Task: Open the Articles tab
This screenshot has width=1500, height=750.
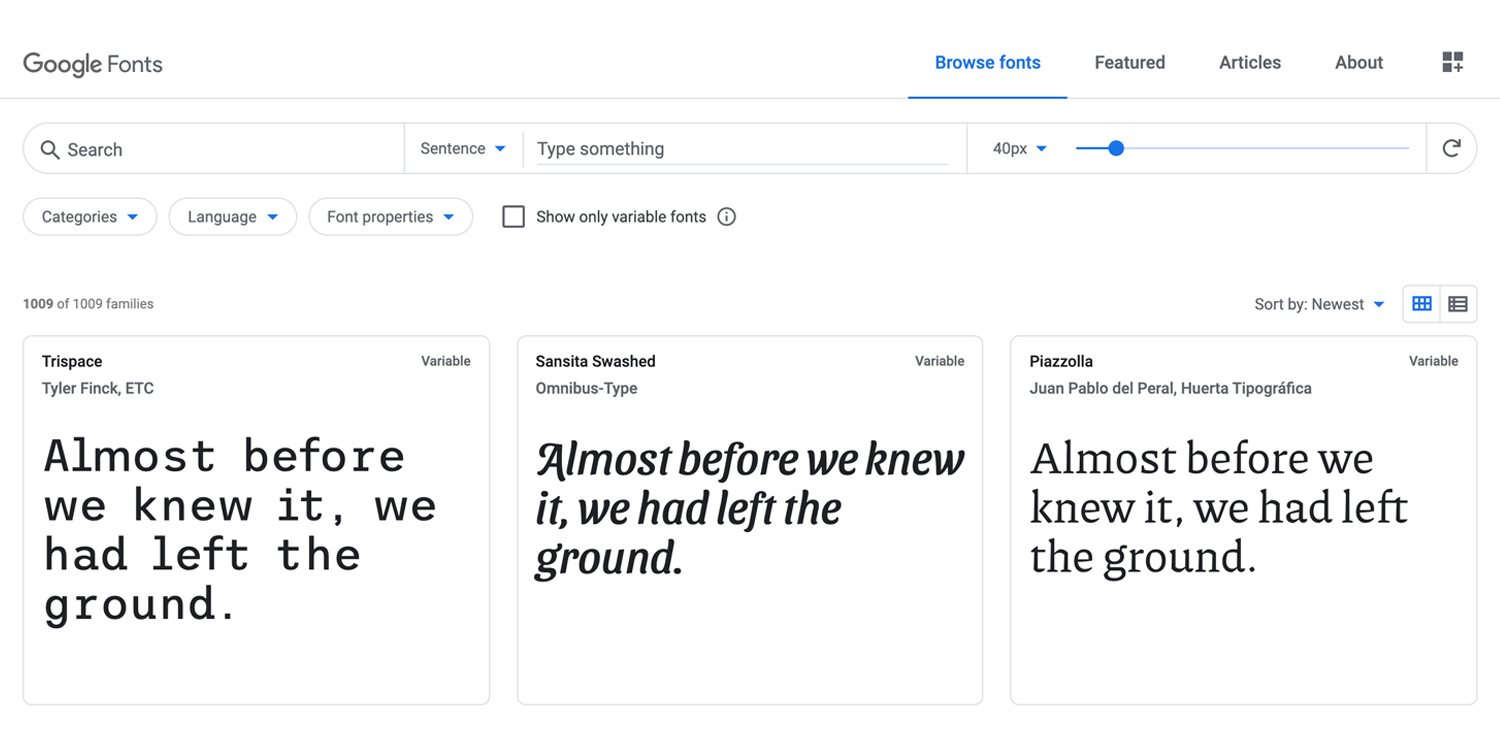Action: (x=1250, y=62)
